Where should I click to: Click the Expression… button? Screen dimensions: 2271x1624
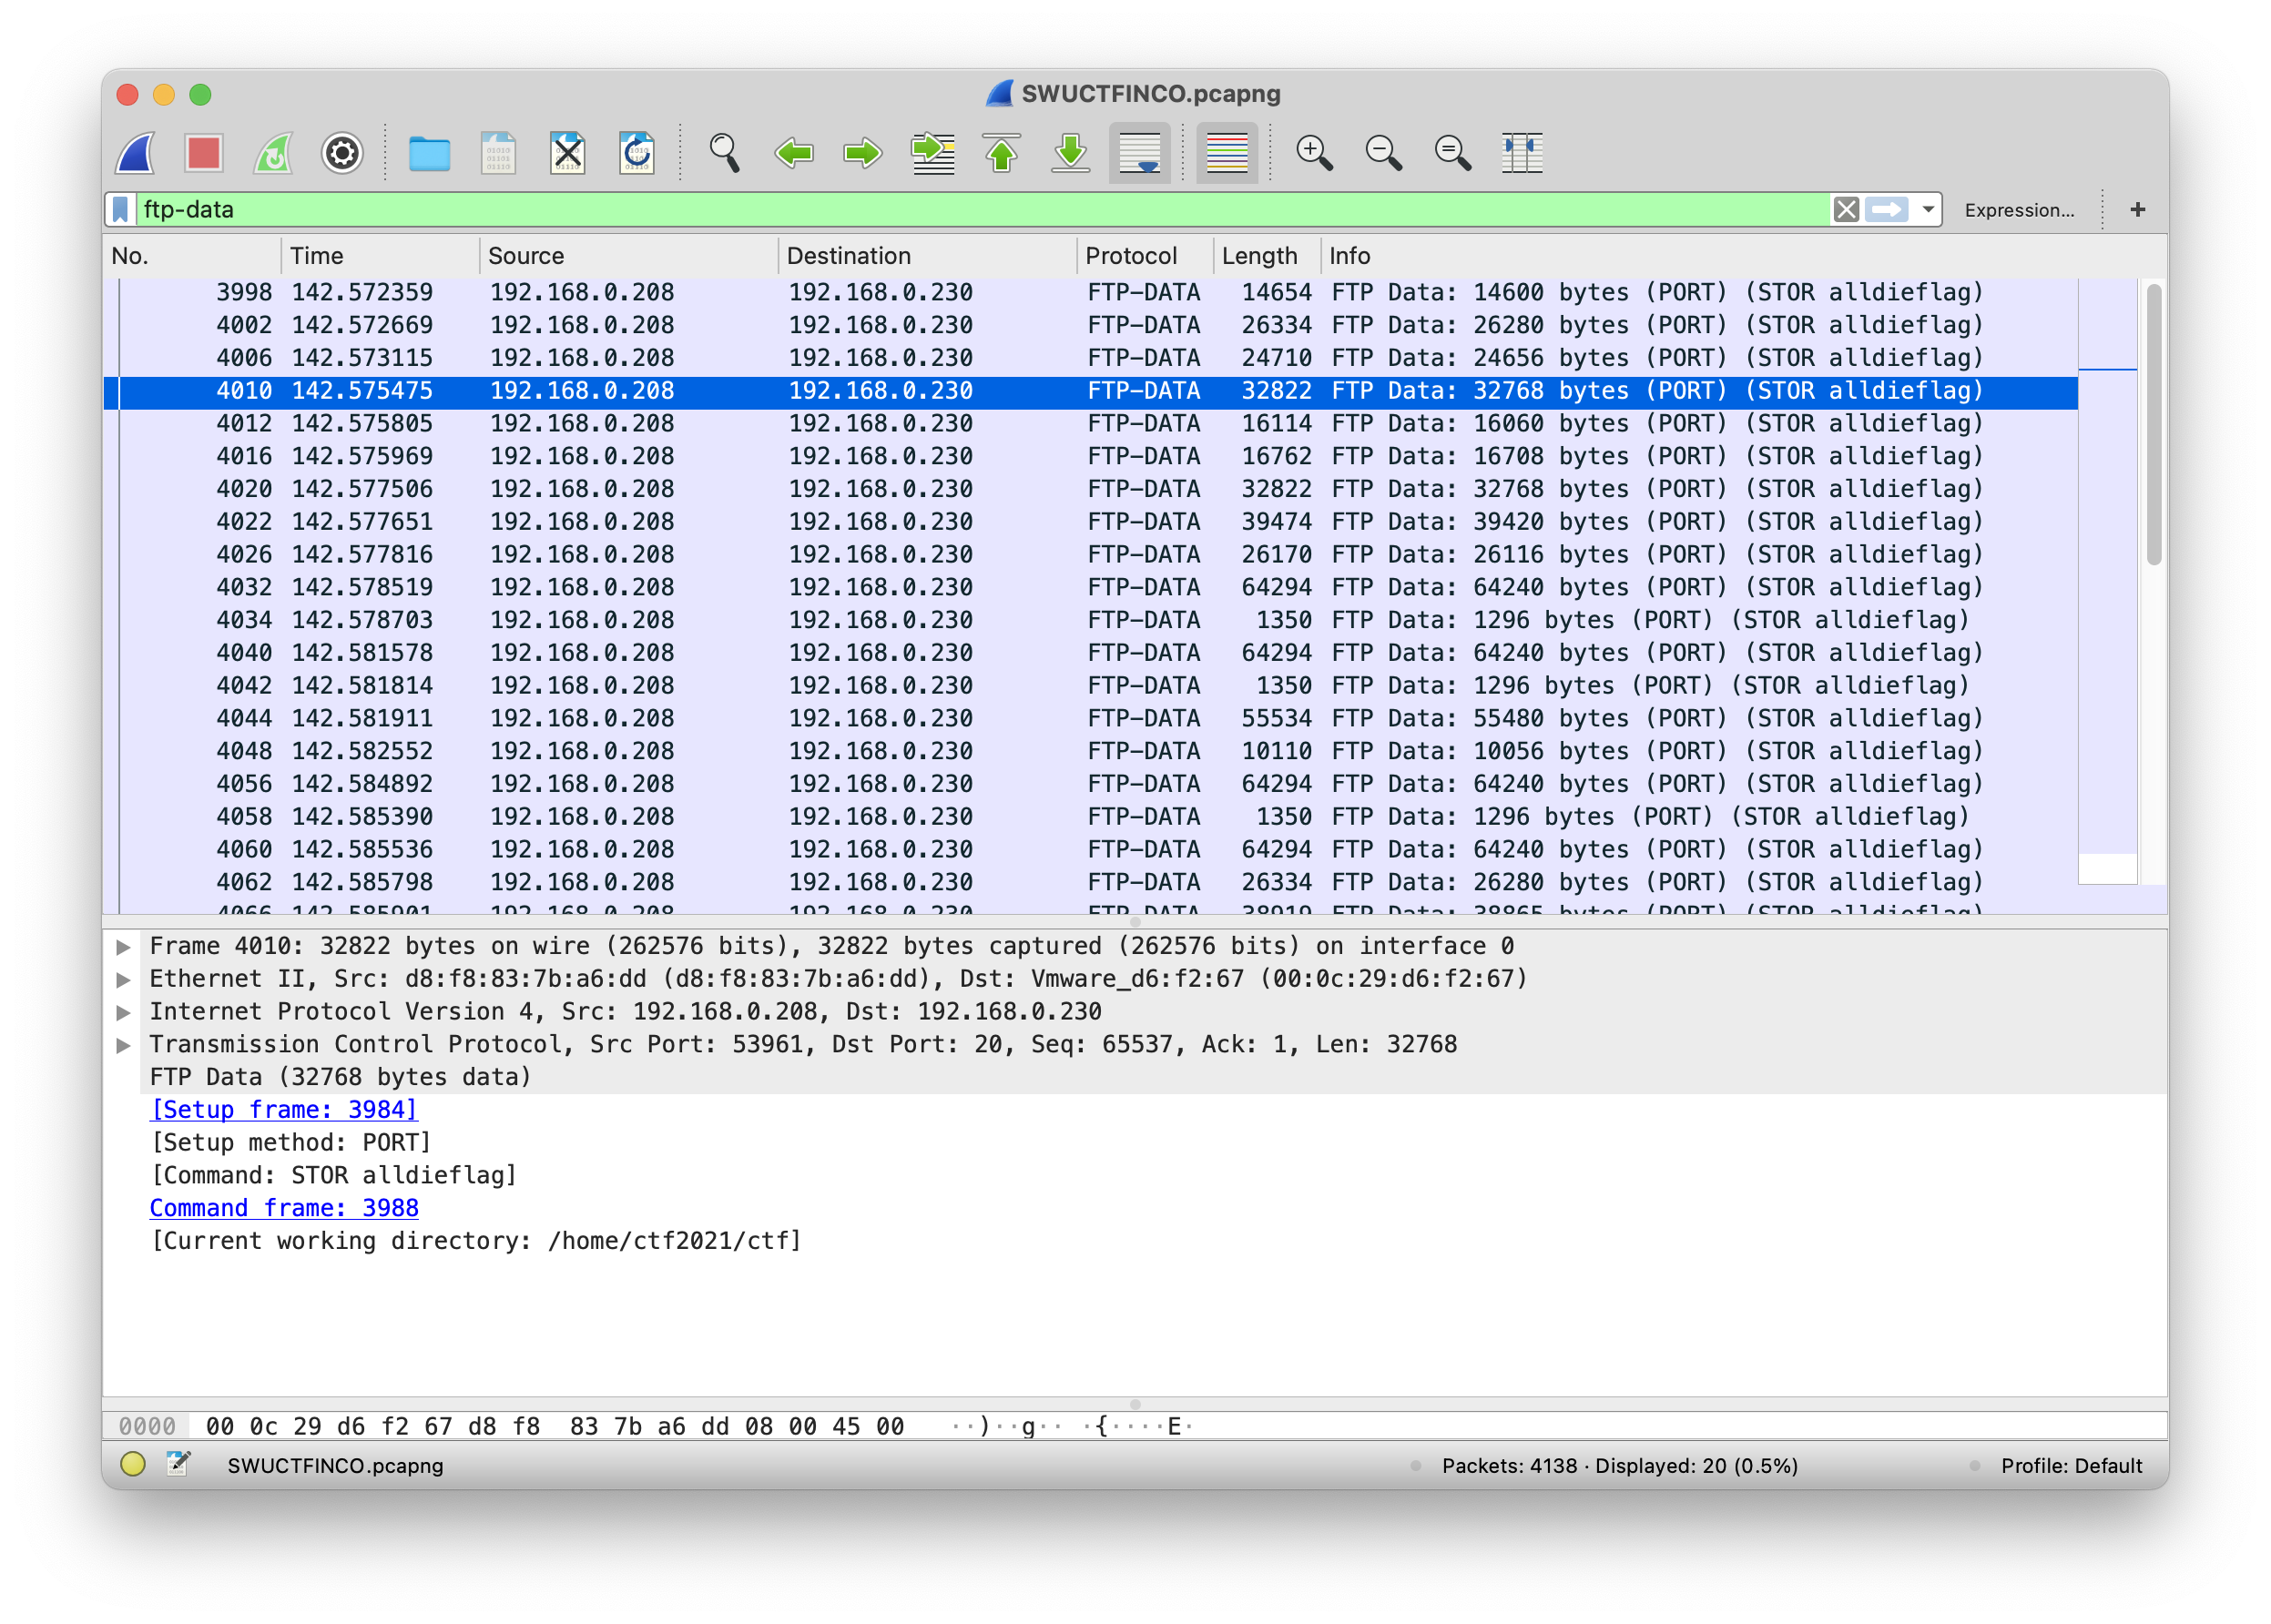click(2018, 210)
